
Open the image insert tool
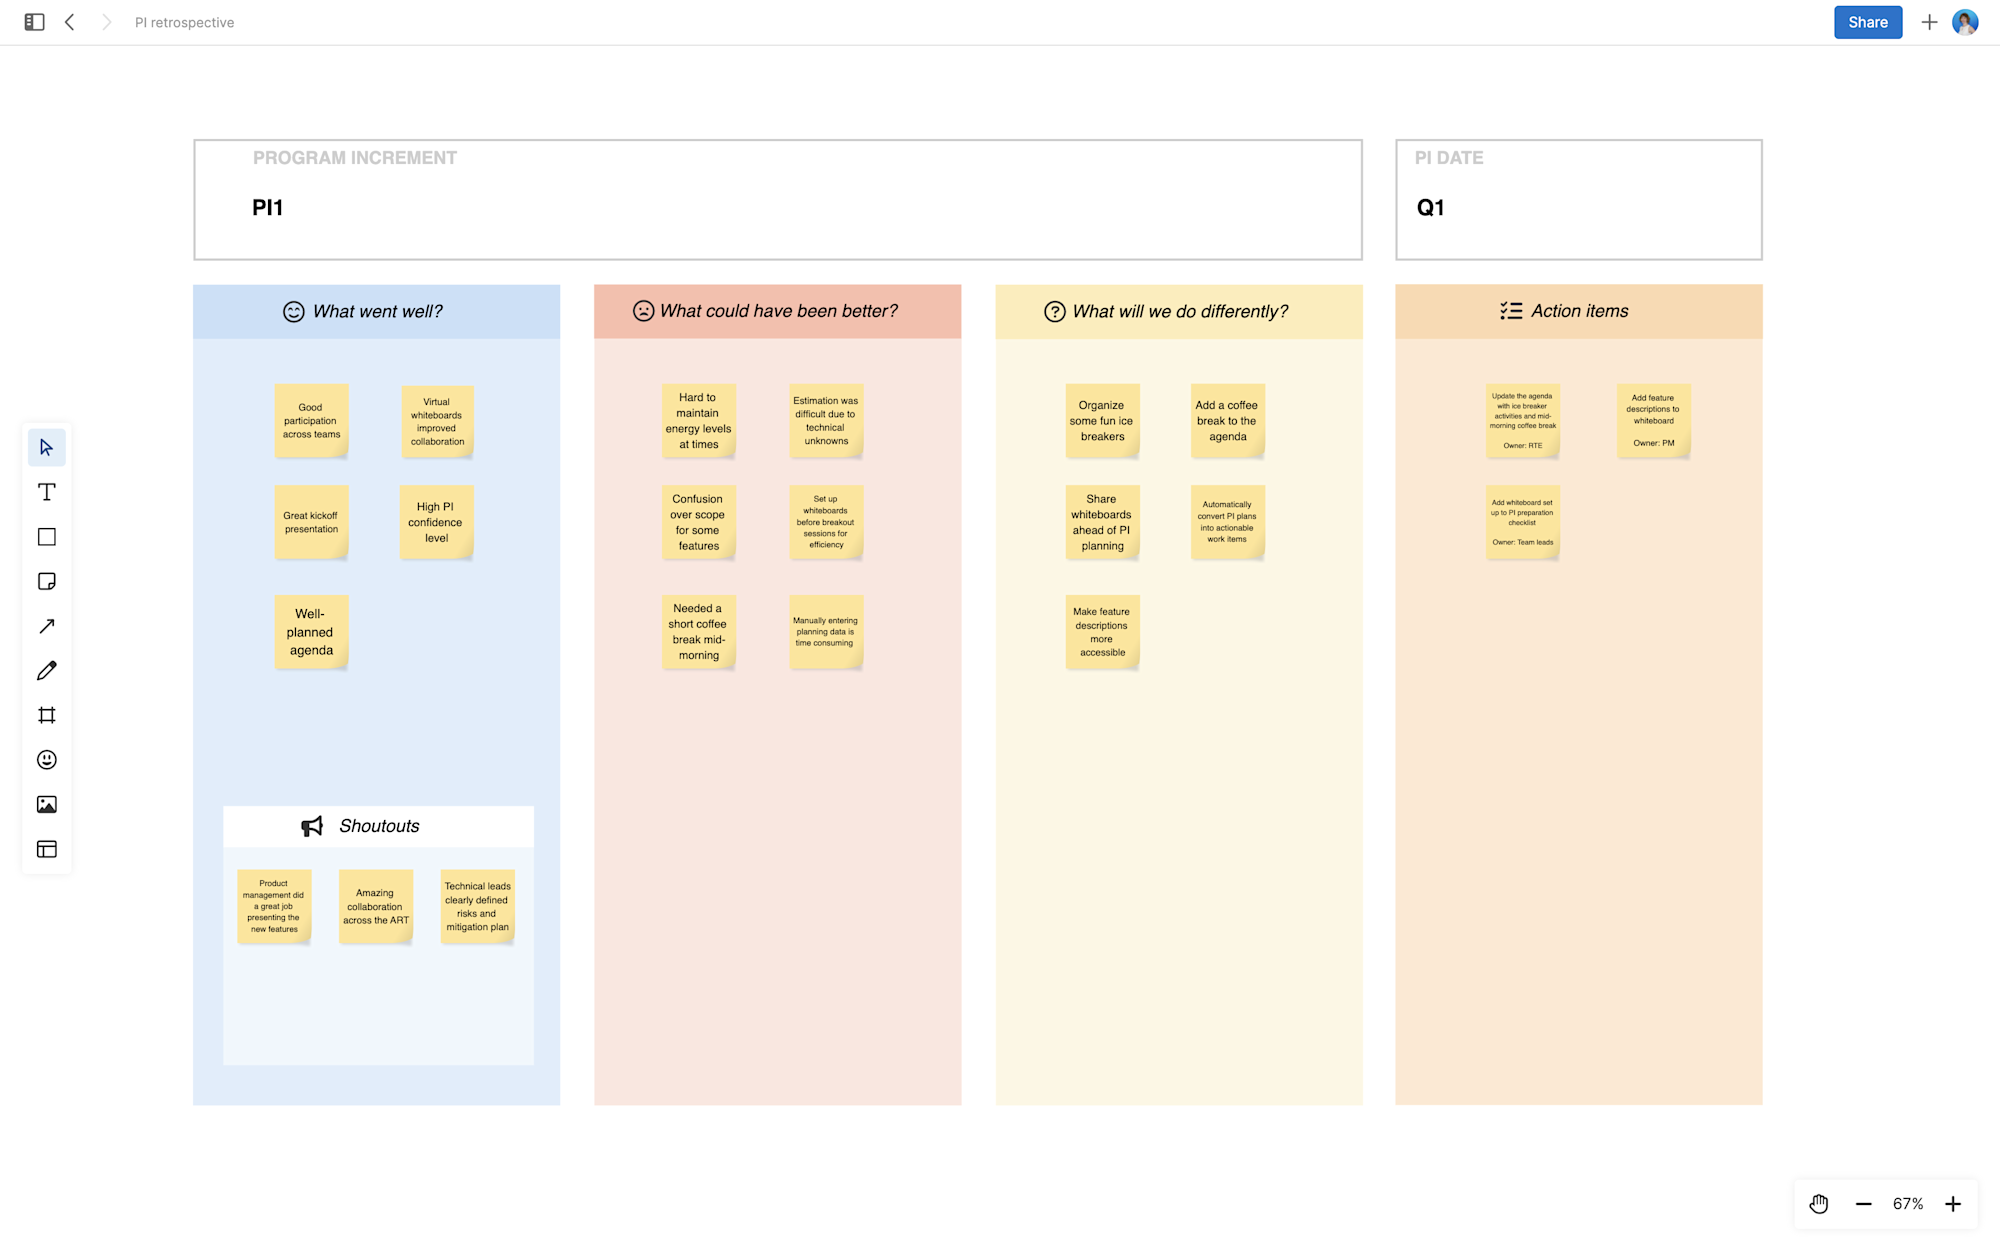coord(46,804)
